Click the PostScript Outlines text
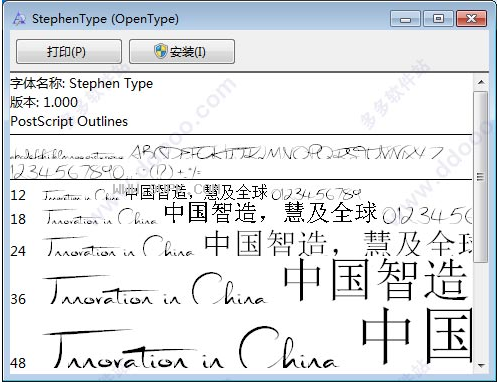 pyautogui.click(x=69, y=121)
